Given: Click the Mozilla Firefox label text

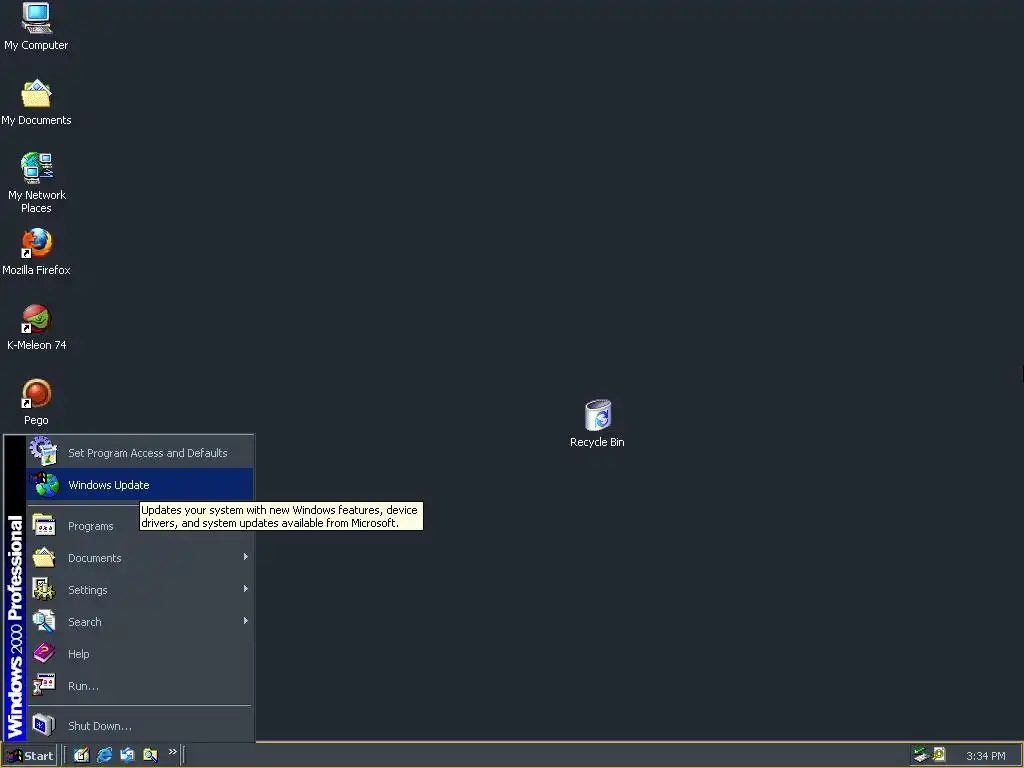Looking at the screenshot, I should (x=36, y=270).
